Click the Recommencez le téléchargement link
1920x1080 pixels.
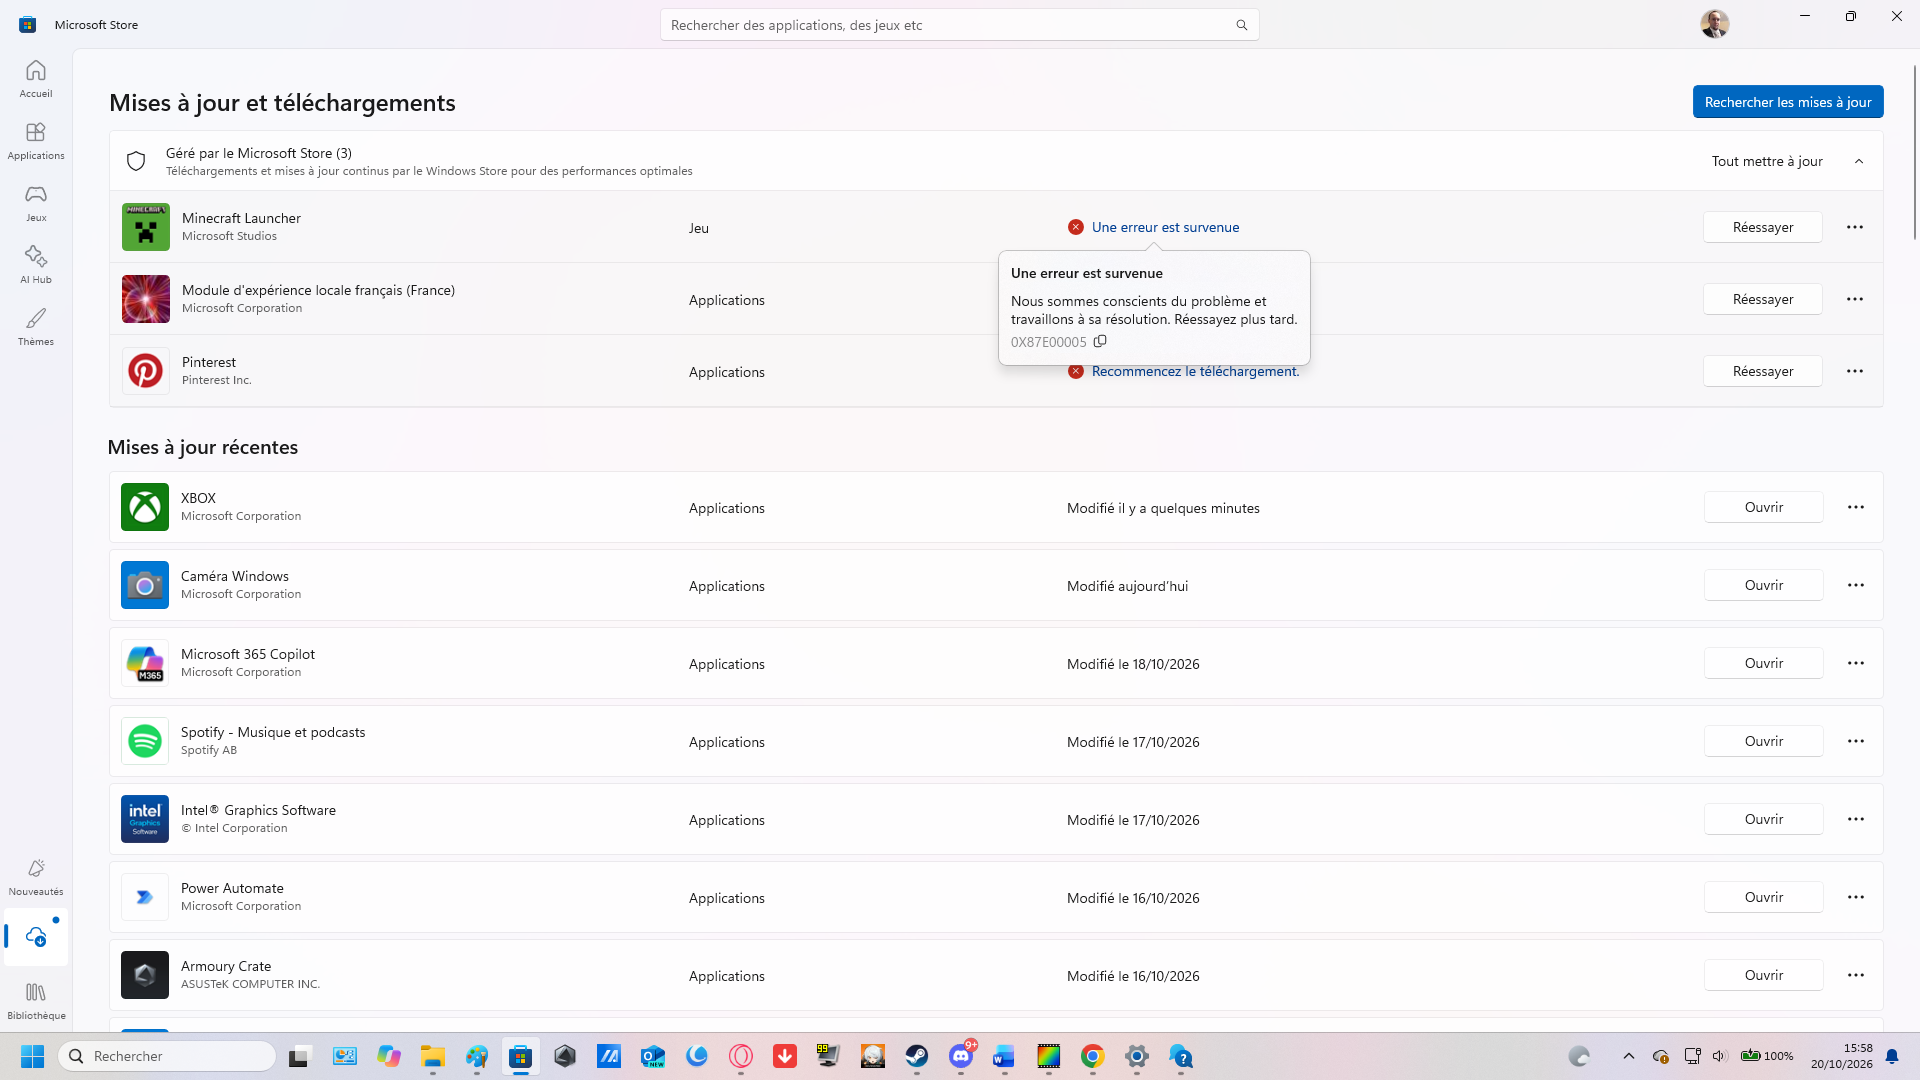[x=1195, y=371]
